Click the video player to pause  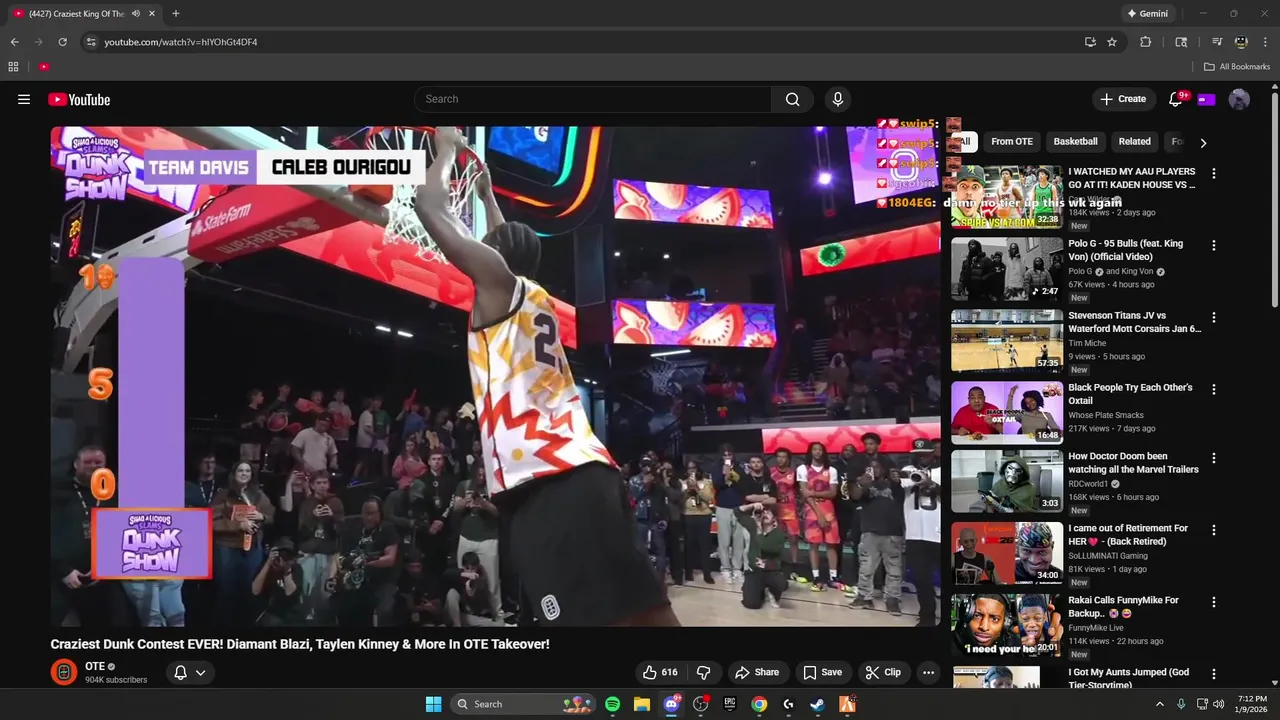pyautogui.click(x=496, y=376)
